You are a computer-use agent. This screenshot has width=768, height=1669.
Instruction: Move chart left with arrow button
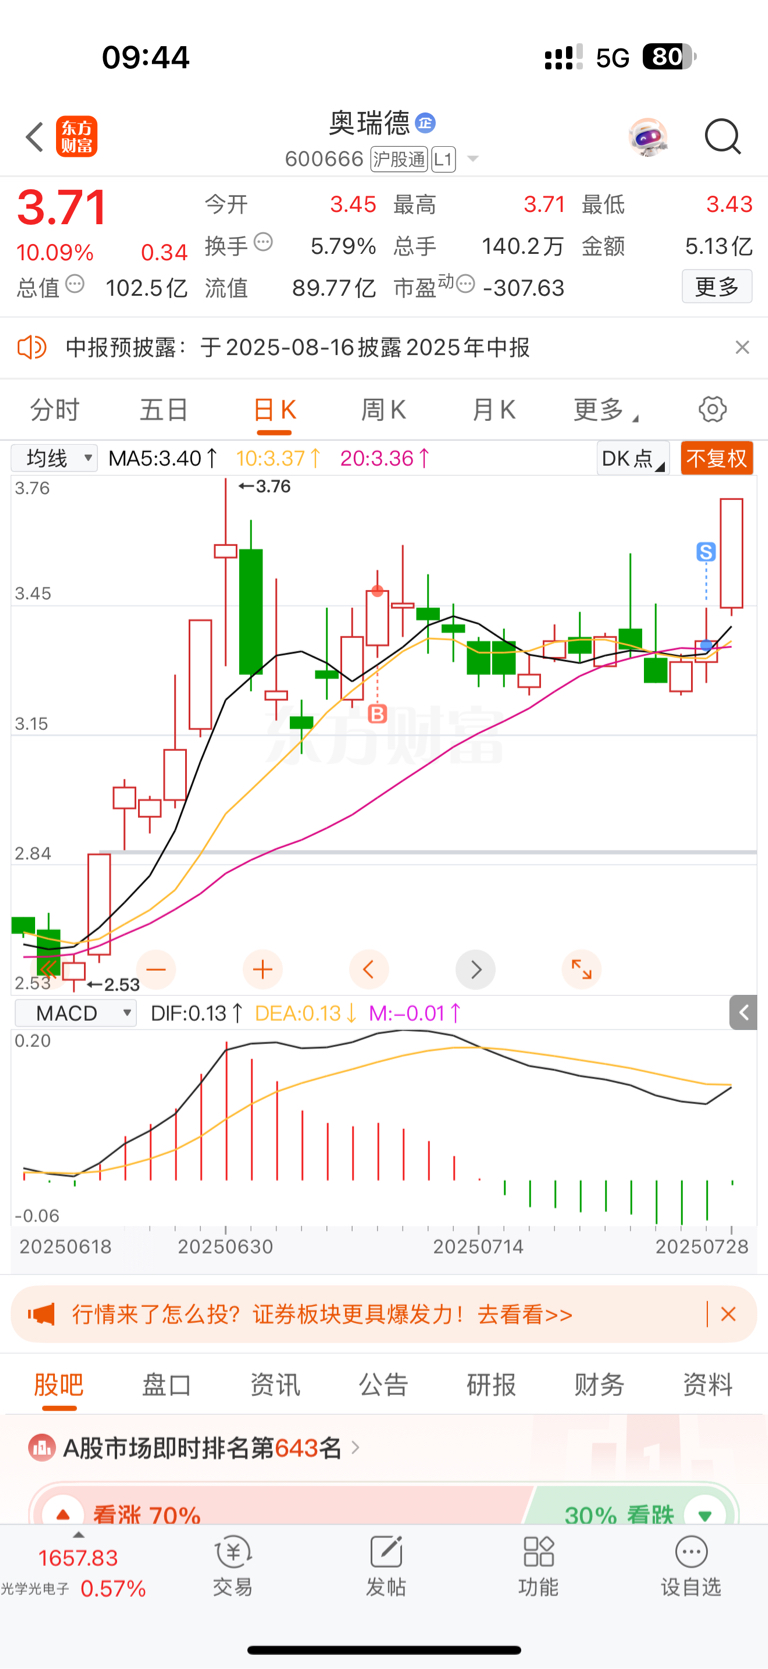[369, 969]
